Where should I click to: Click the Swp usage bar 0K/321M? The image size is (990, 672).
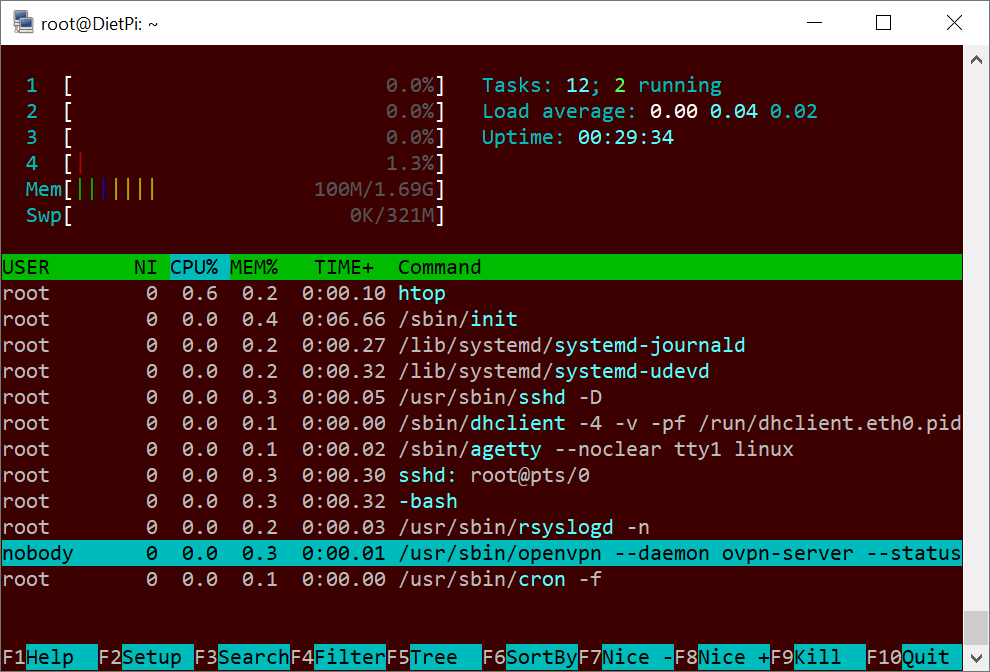[235, 215]
